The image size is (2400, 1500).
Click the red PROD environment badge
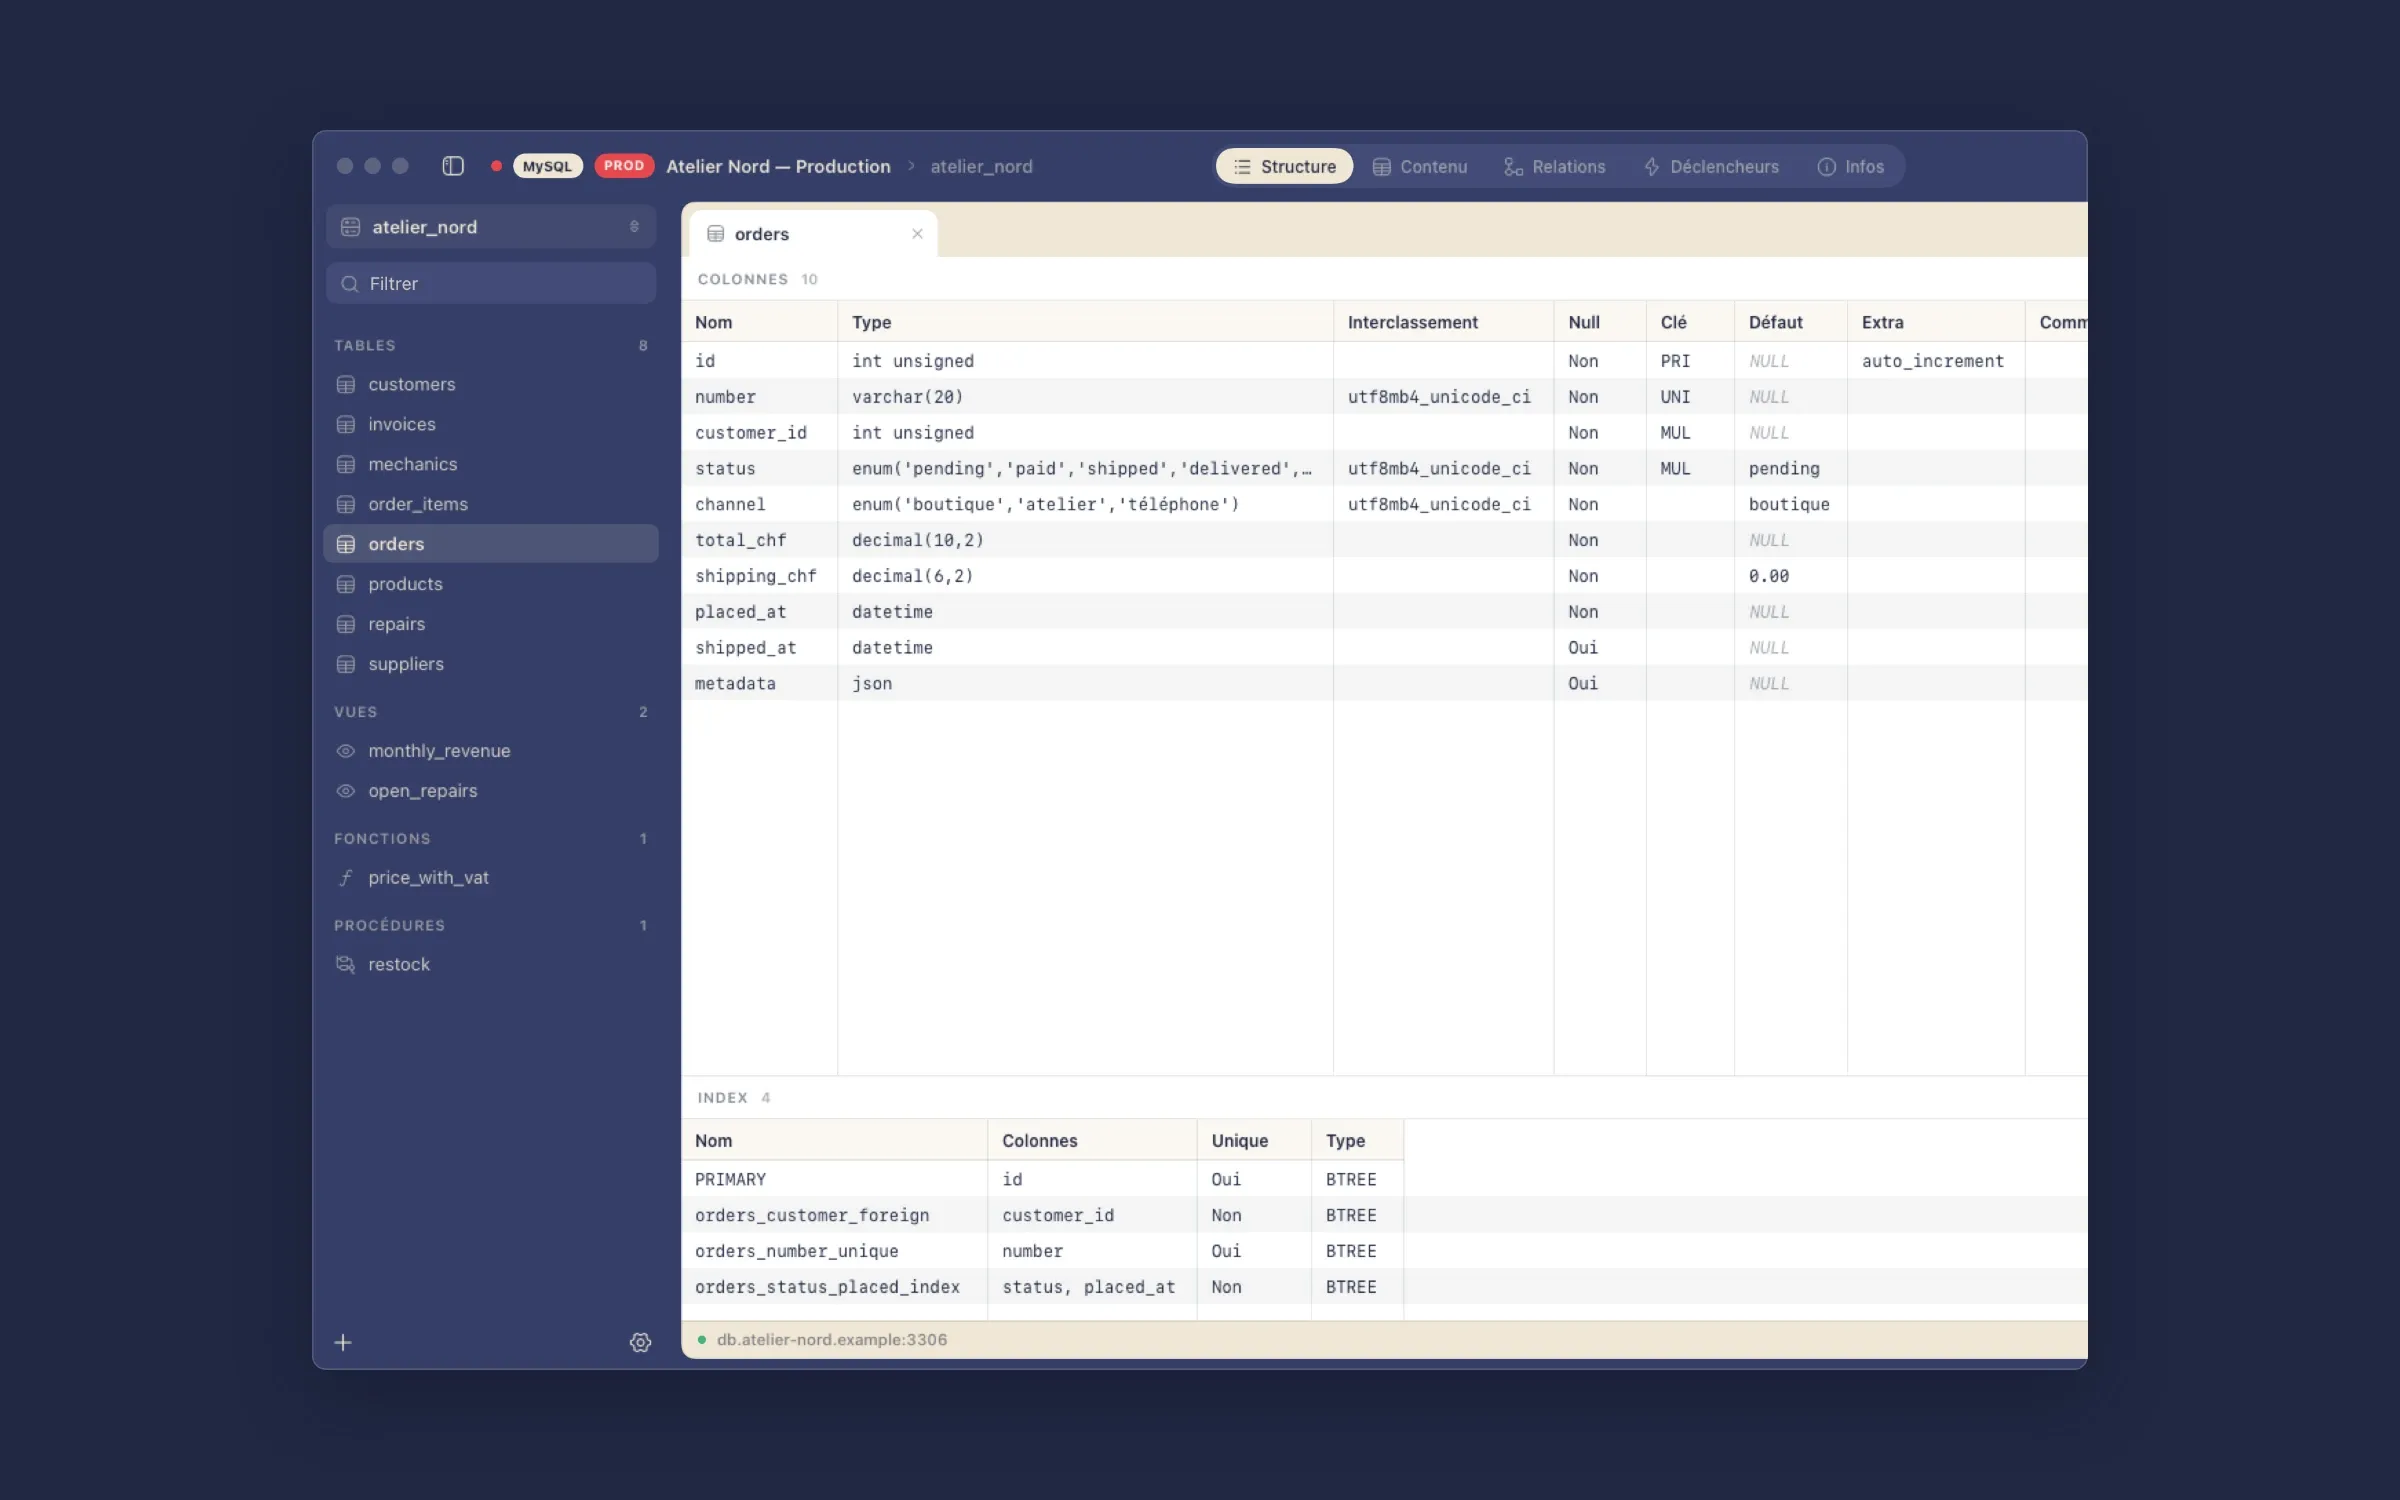tap(624, 166)
